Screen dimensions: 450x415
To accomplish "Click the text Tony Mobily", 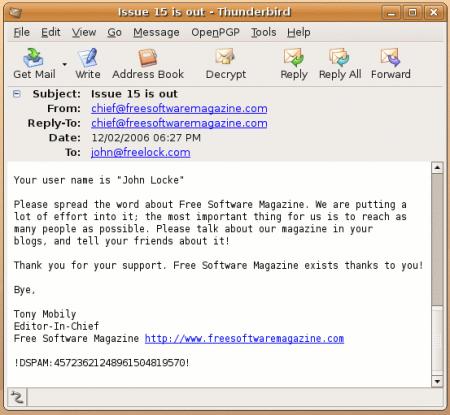I will click(45, 314).
